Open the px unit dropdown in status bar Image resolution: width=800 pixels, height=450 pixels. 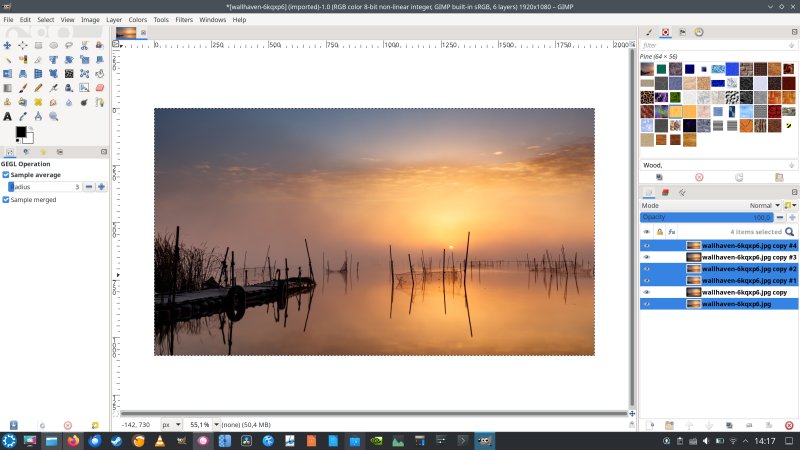click(172, 425)
